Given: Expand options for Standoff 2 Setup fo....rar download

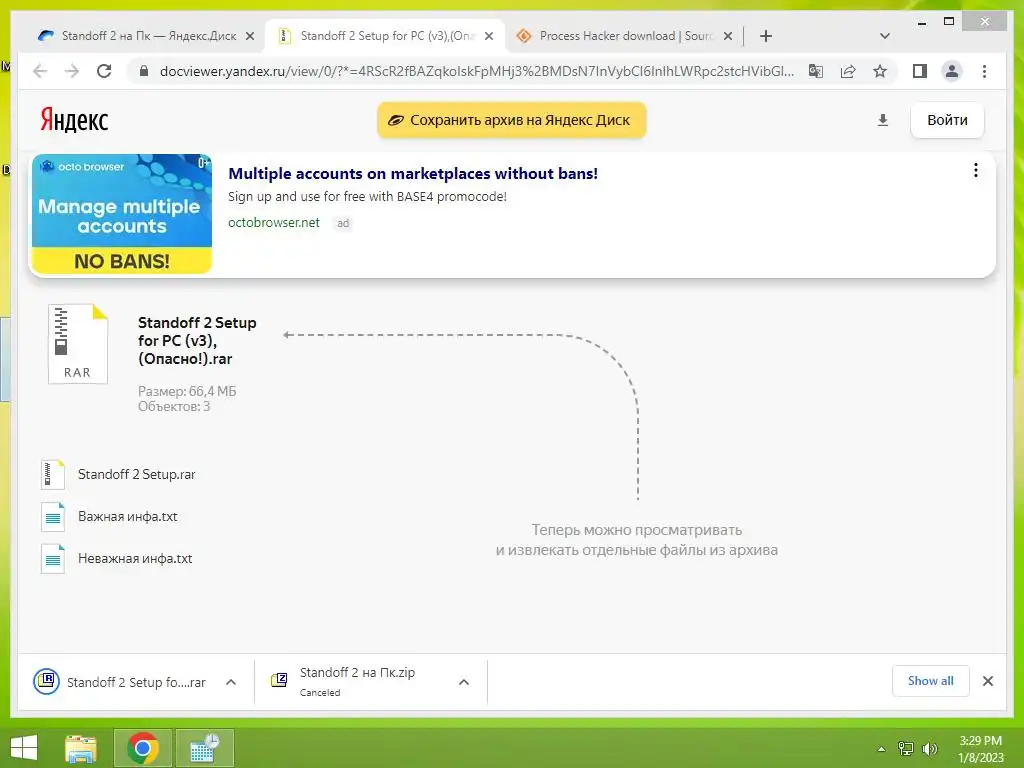Looking at the screenshot, I should [x=231, y=682].
